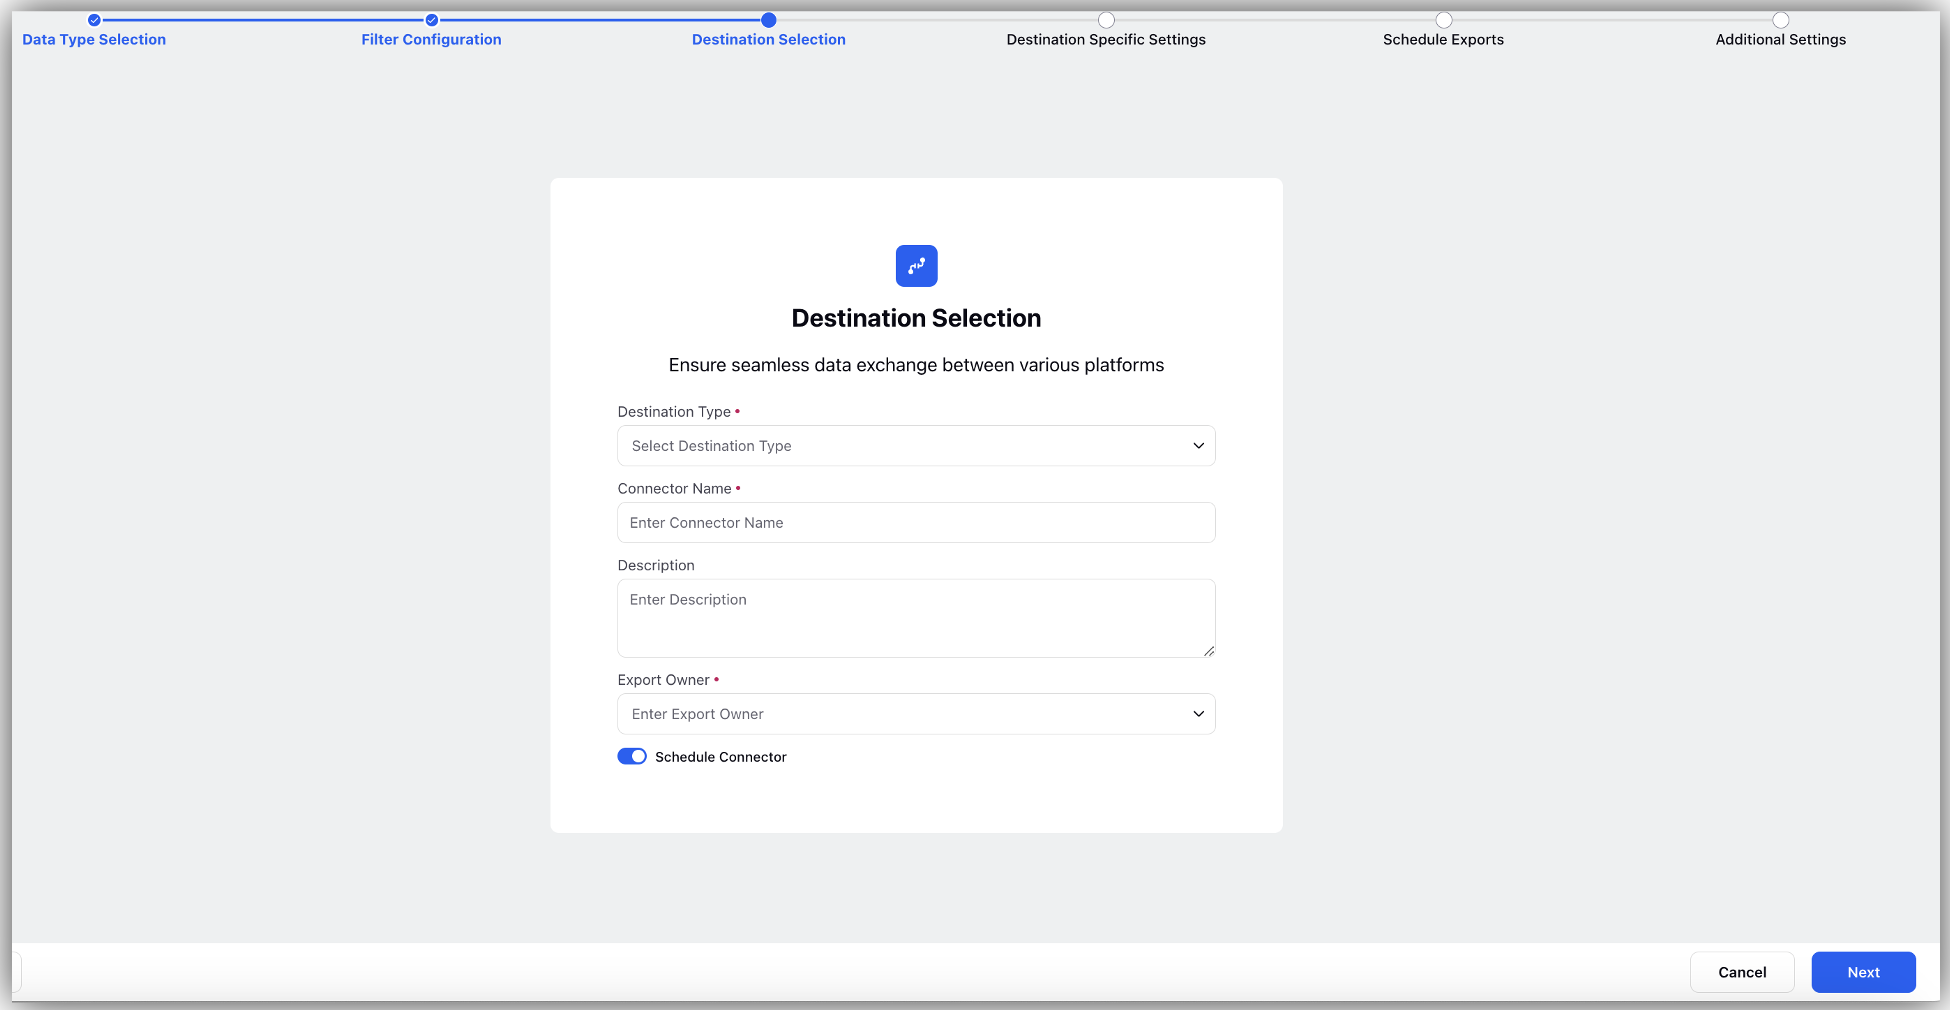Click the Destination Selection card heading

916,318
